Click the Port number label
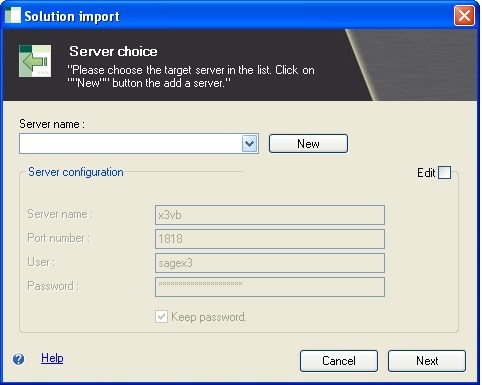The height and width of the screenshot is (385, 482). [x=59, y=238]
